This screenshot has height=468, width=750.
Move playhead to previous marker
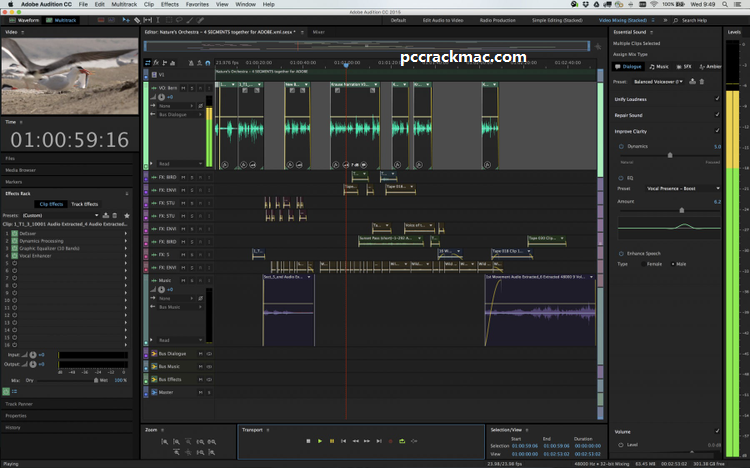tap(343, 441)
